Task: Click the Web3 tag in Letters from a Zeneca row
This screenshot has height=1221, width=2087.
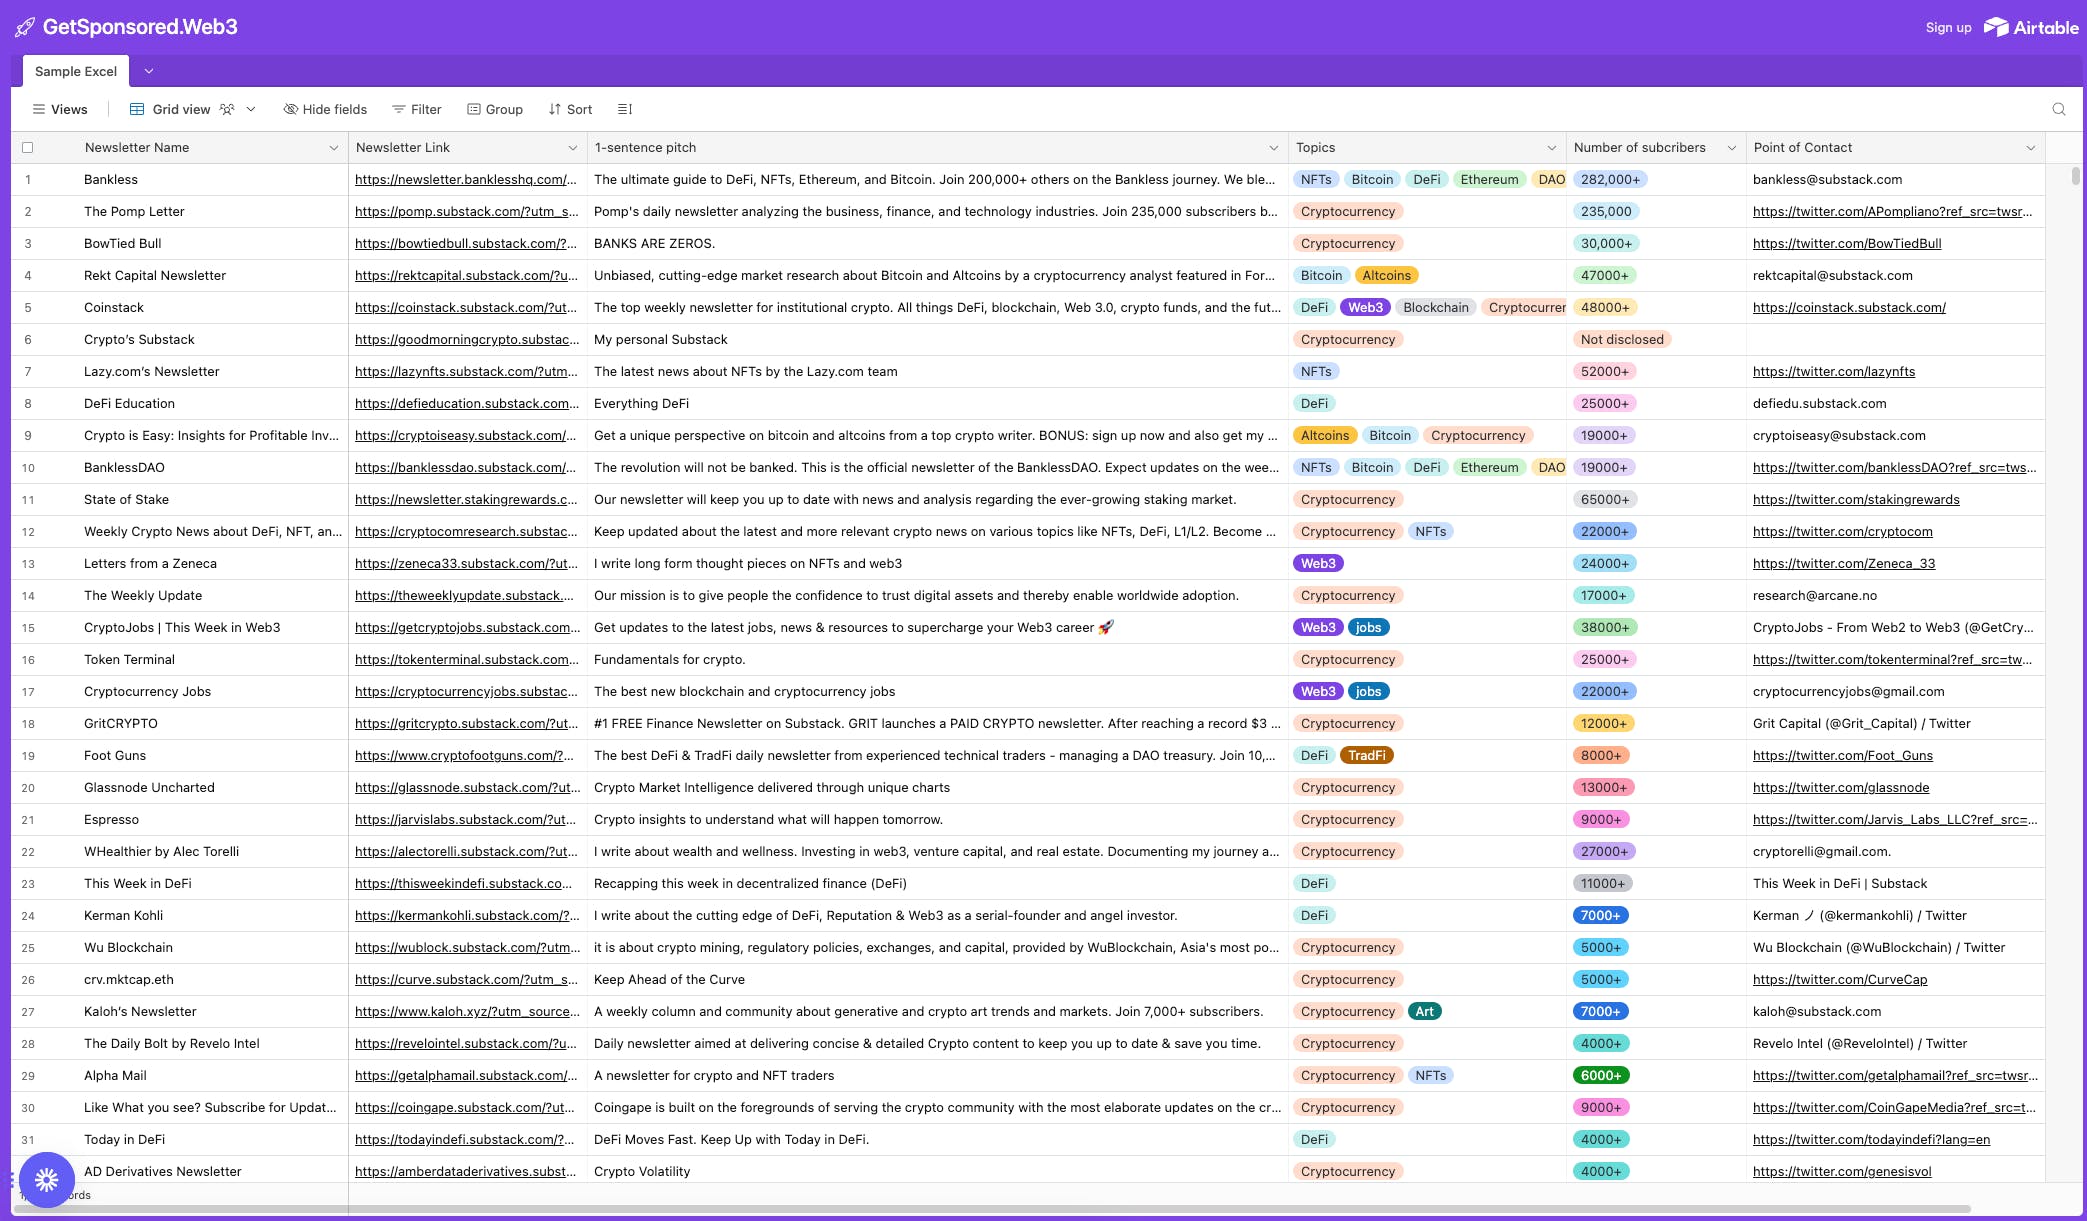Action: coord(1318,564)
